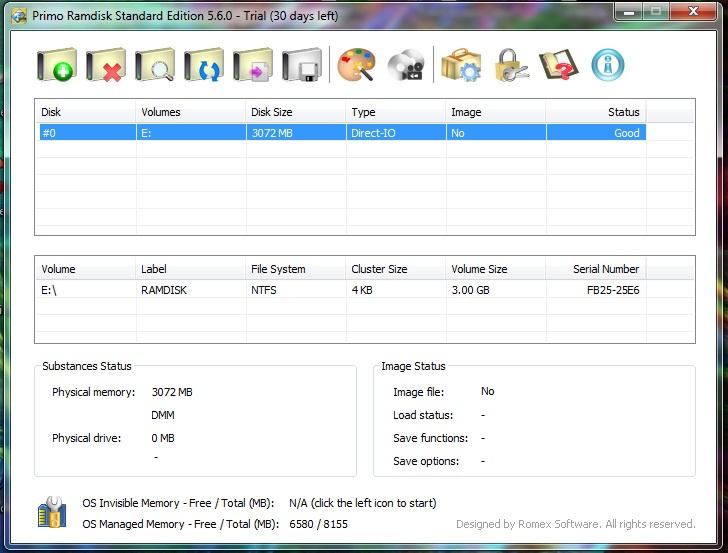Viewport: 728px width, 553px height.
Task: Click the Image file No value
Action: pos(488,391)
